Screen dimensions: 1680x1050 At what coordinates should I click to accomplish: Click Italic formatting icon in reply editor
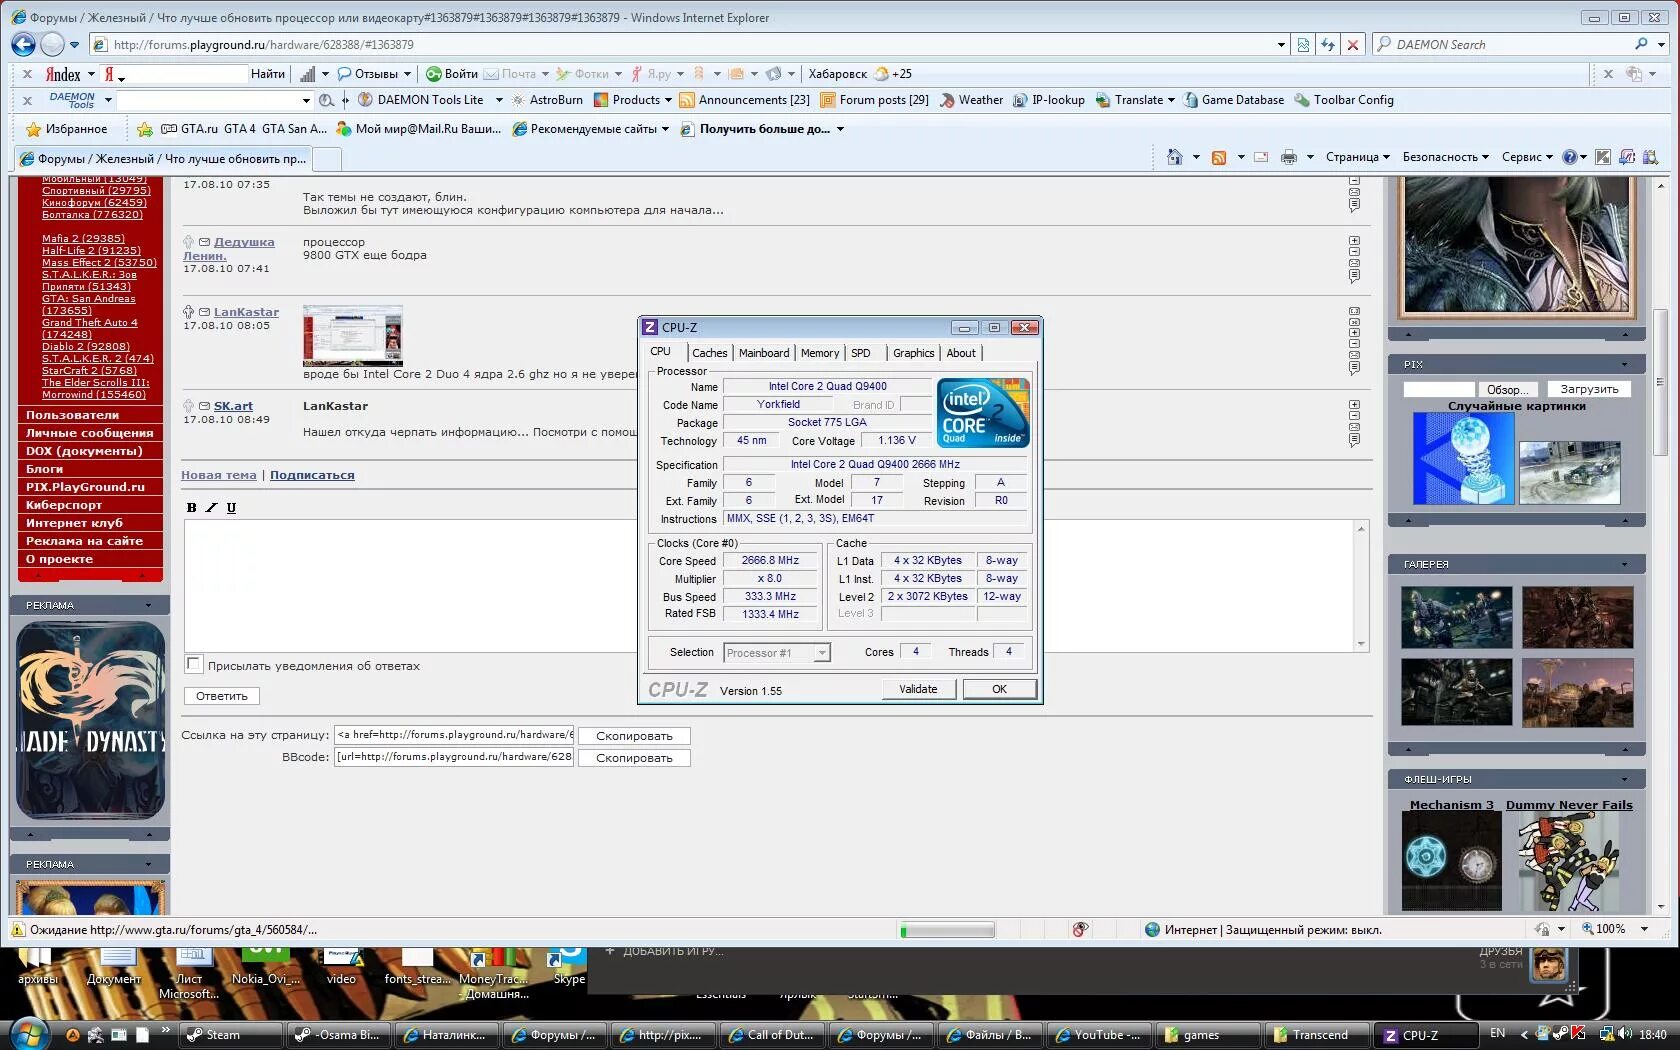click(211, 508)
